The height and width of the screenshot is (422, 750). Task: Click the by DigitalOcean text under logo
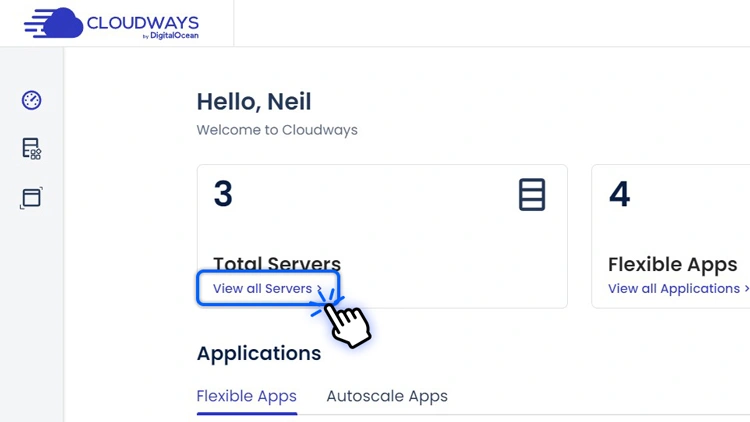point(171,36)
